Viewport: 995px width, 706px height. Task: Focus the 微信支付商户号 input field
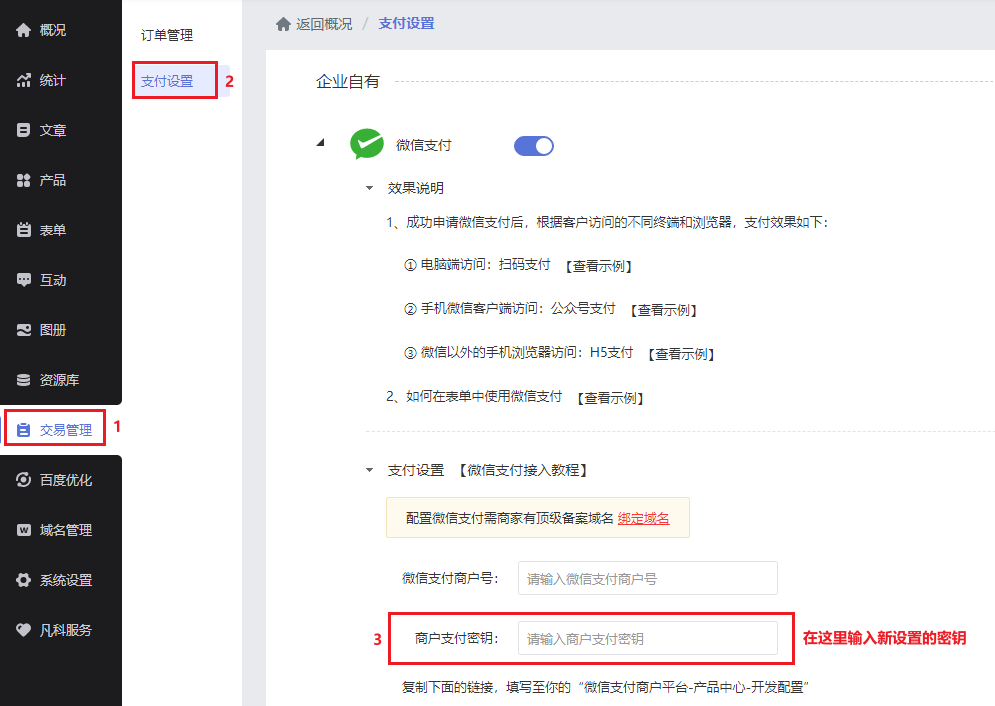click(x=648, y=578)
